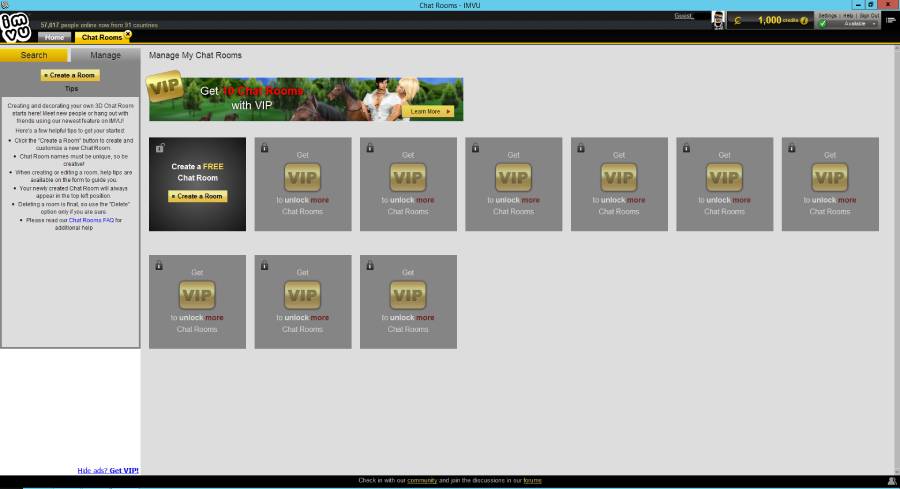Open the forums link in footer

click(x=532, y=480)
